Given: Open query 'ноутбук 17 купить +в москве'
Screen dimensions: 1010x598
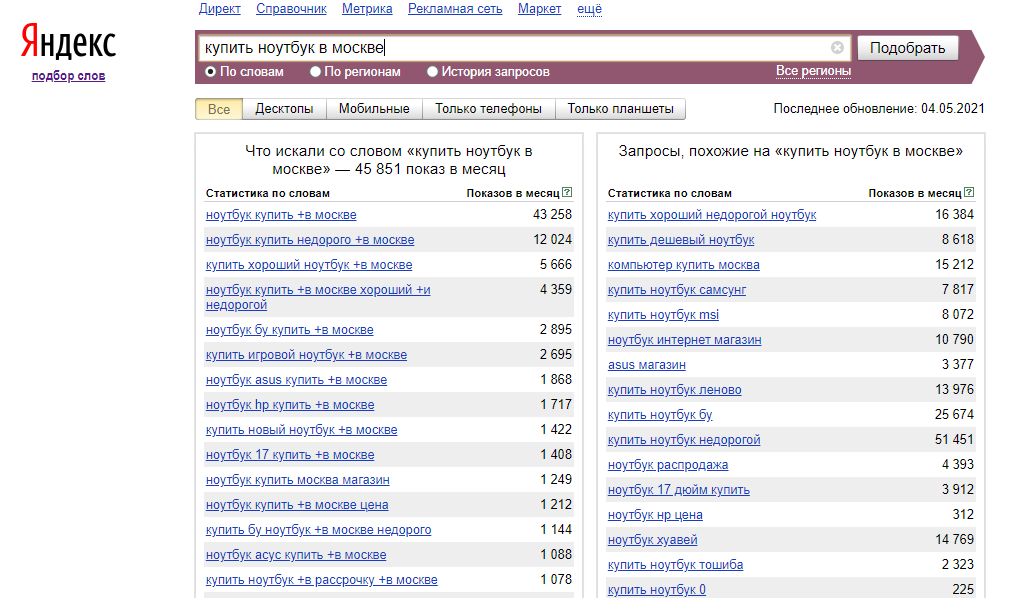Looking at the screenshot, I should pyautogui.click(x=290, y=456).
